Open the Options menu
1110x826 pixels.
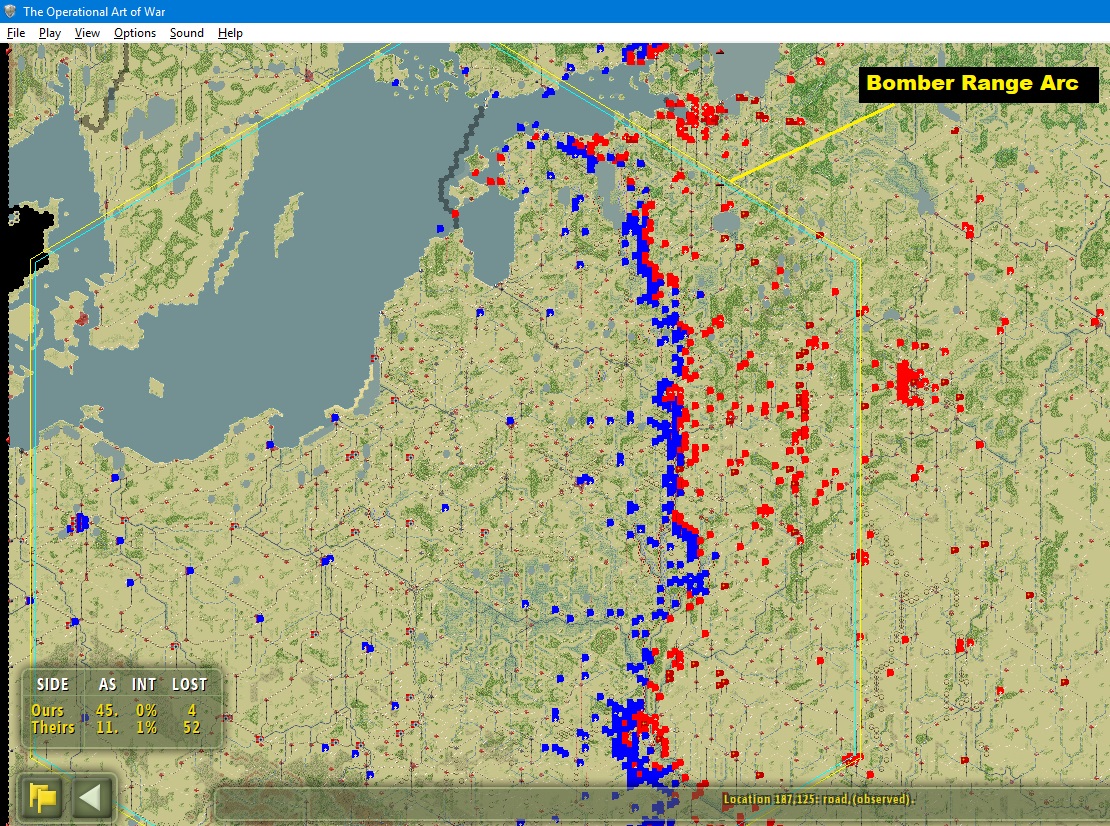click(x=135, y=33)
